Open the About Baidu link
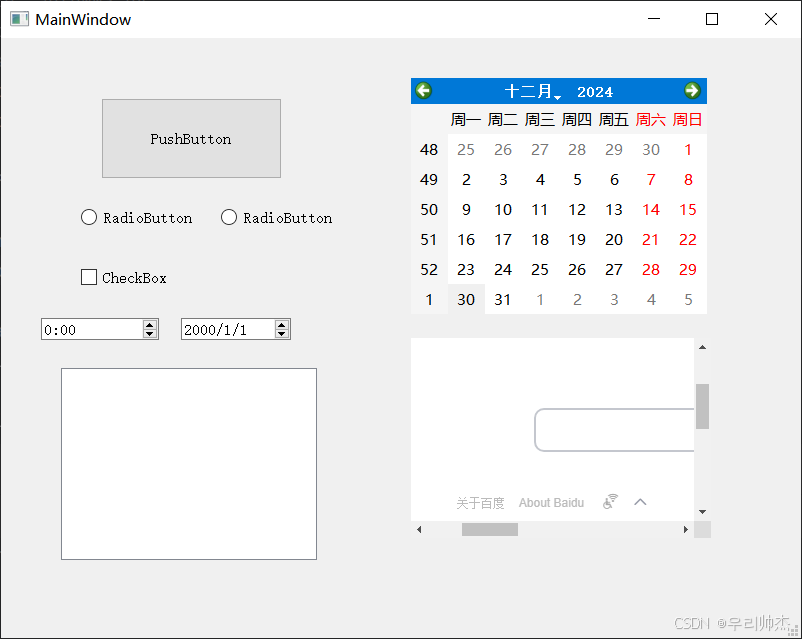The height and width of the screenshot is (639, 802). pyautogui.click(x=551, y=502)
